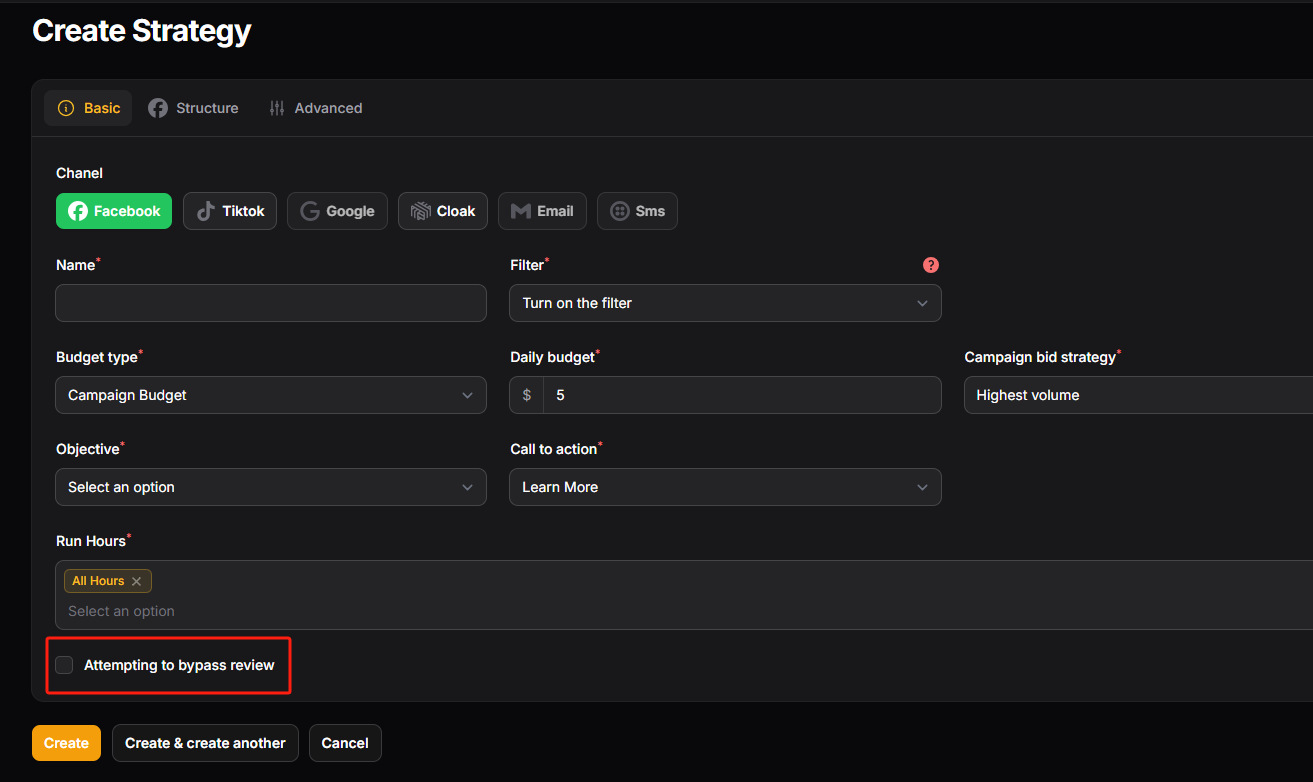The height and width of the screenshot is (782, 1313).
Task: Switch to the Advanced tab
Action: coord(316,108)
